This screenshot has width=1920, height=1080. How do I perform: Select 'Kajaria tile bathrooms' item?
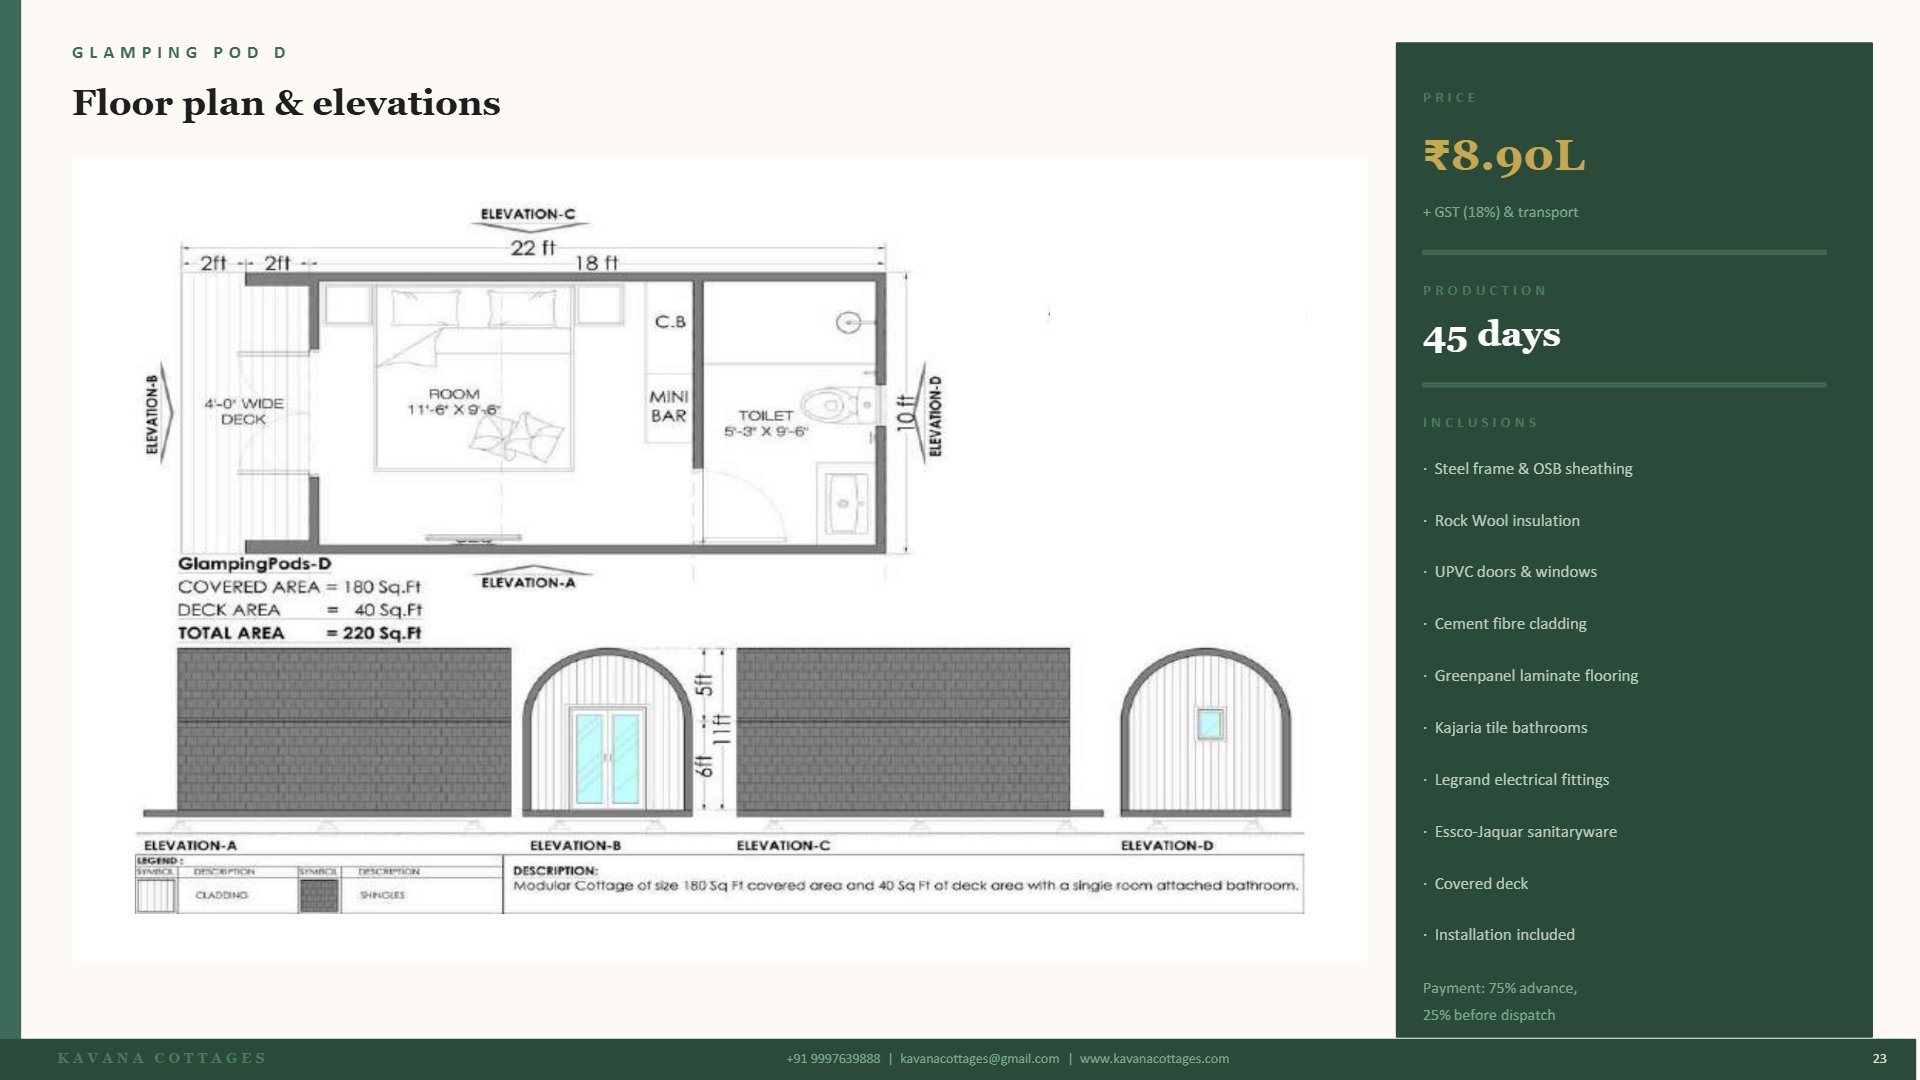1510,728
